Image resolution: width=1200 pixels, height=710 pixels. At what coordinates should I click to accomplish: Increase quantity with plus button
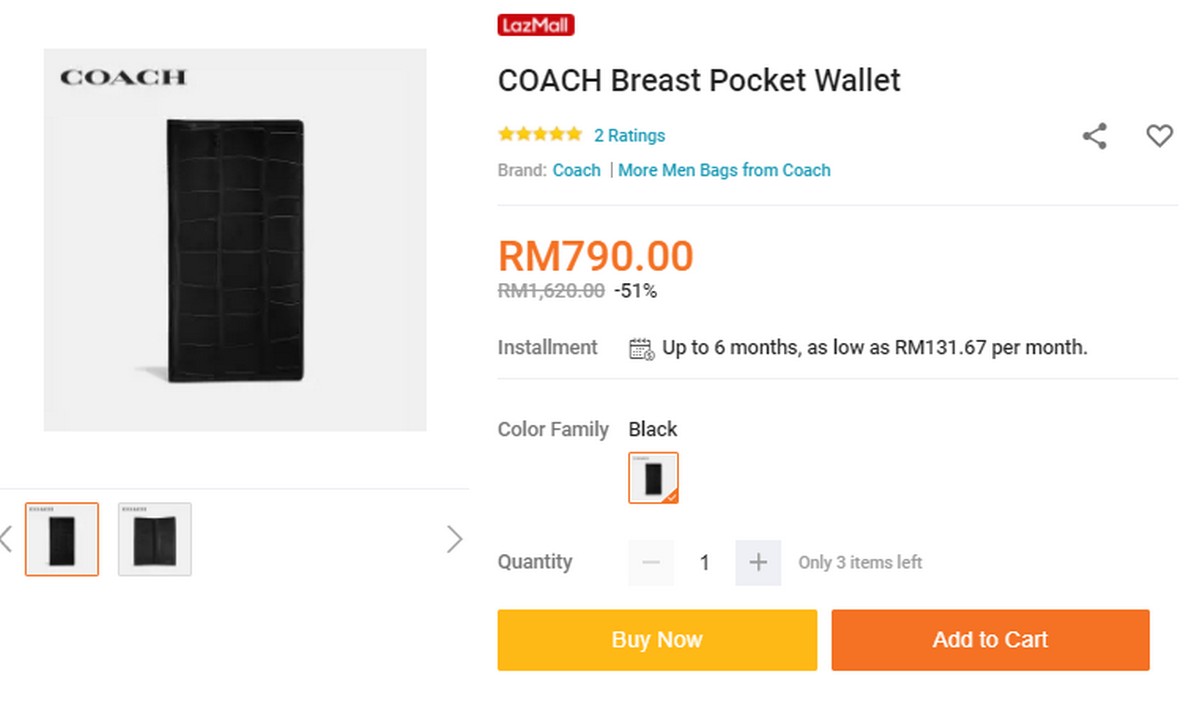(758, 563)
